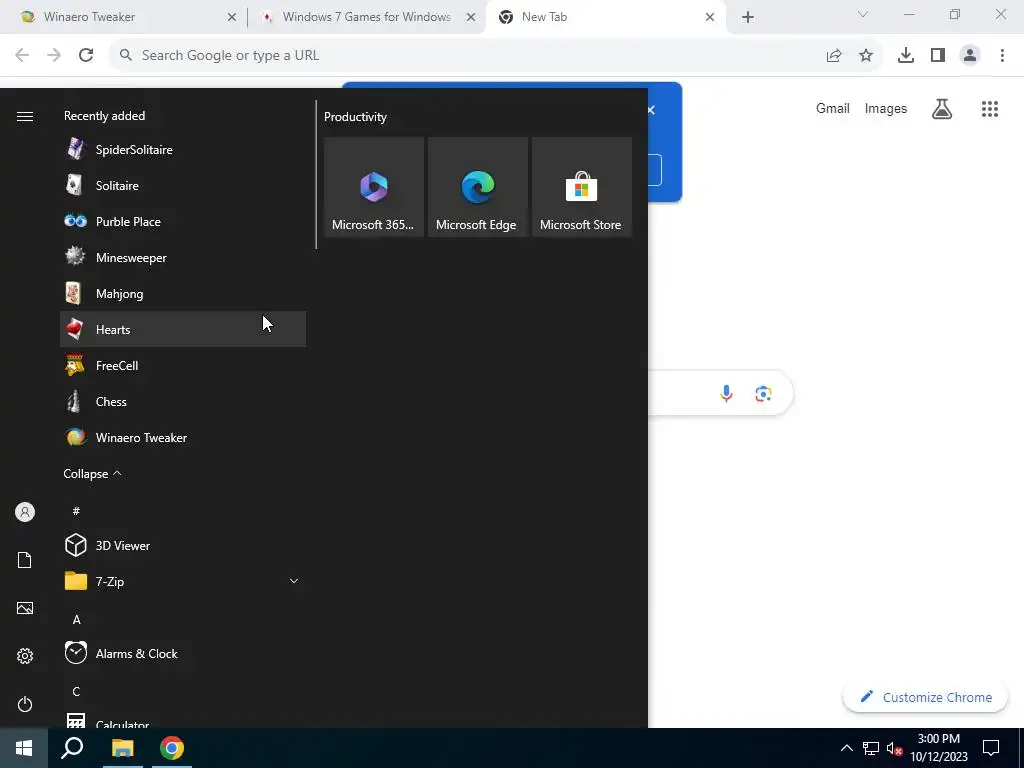
Task: Click Customize Chrome button
Action: coord(925,697)
